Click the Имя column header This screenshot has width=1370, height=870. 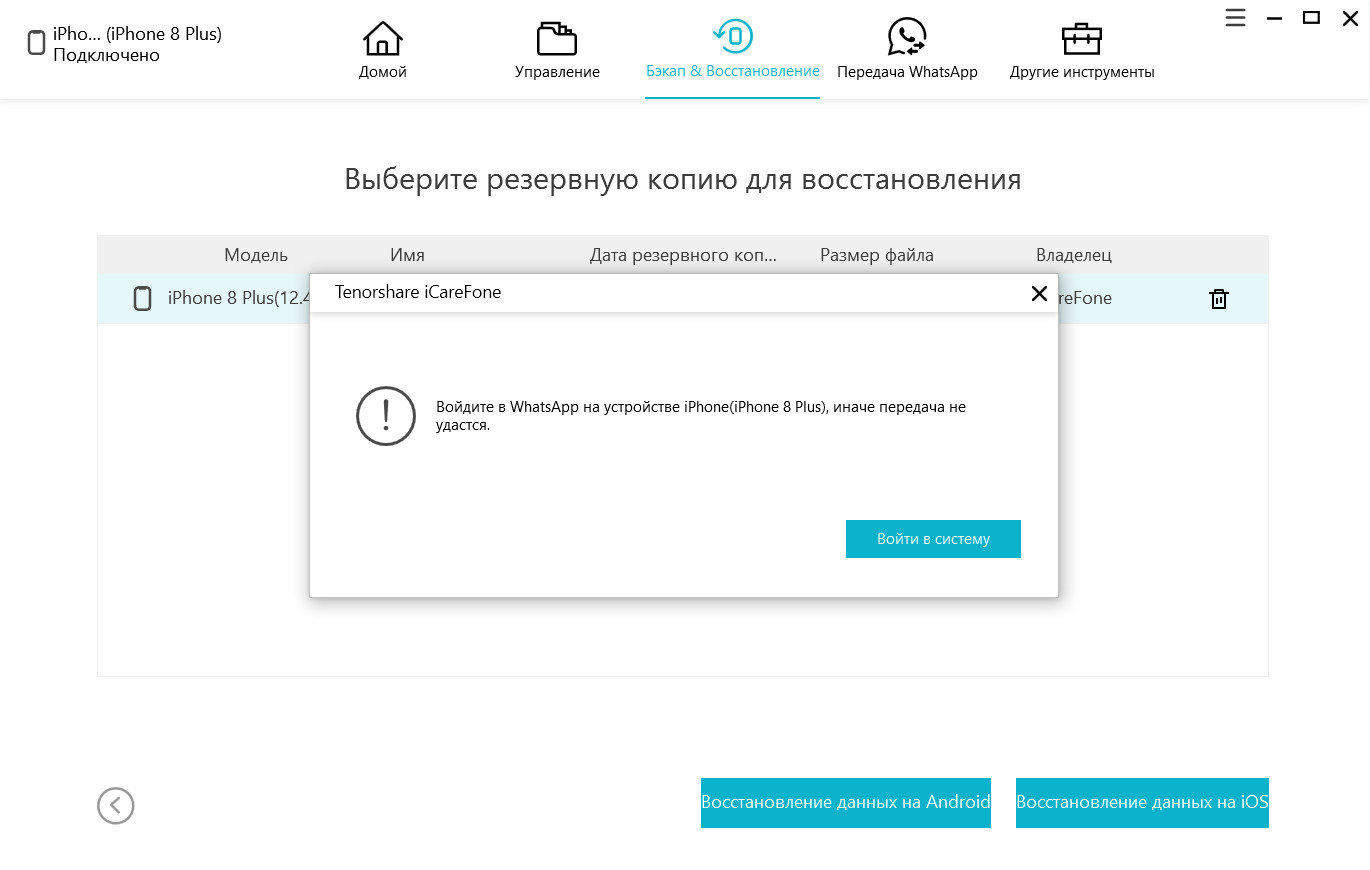click(x=407, y=255)
